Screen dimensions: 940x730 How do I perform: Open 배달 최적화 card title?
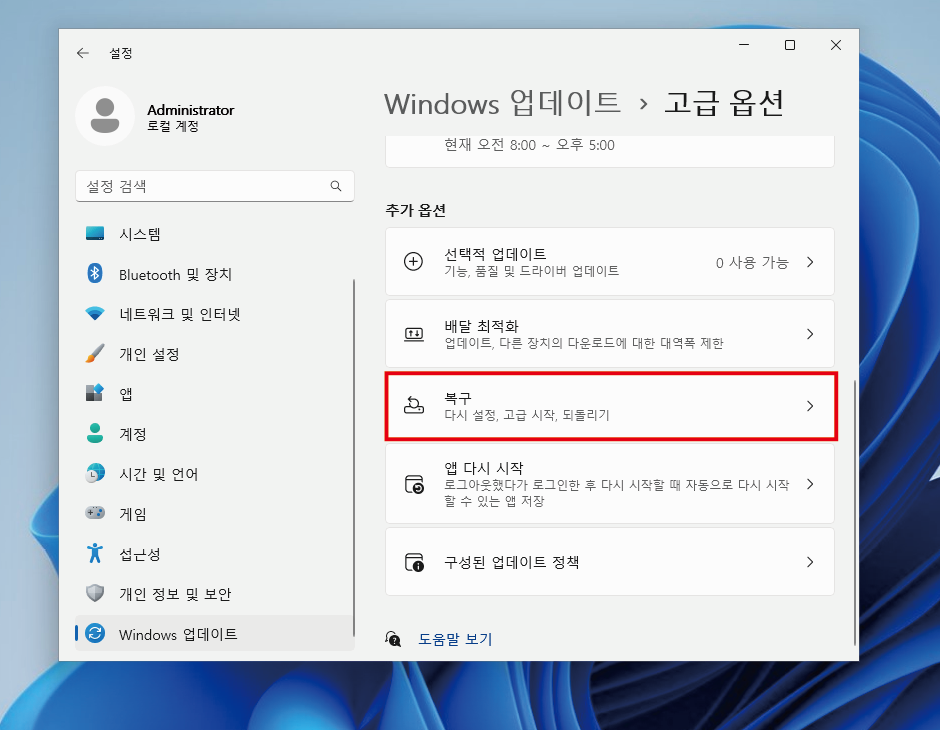481,326
